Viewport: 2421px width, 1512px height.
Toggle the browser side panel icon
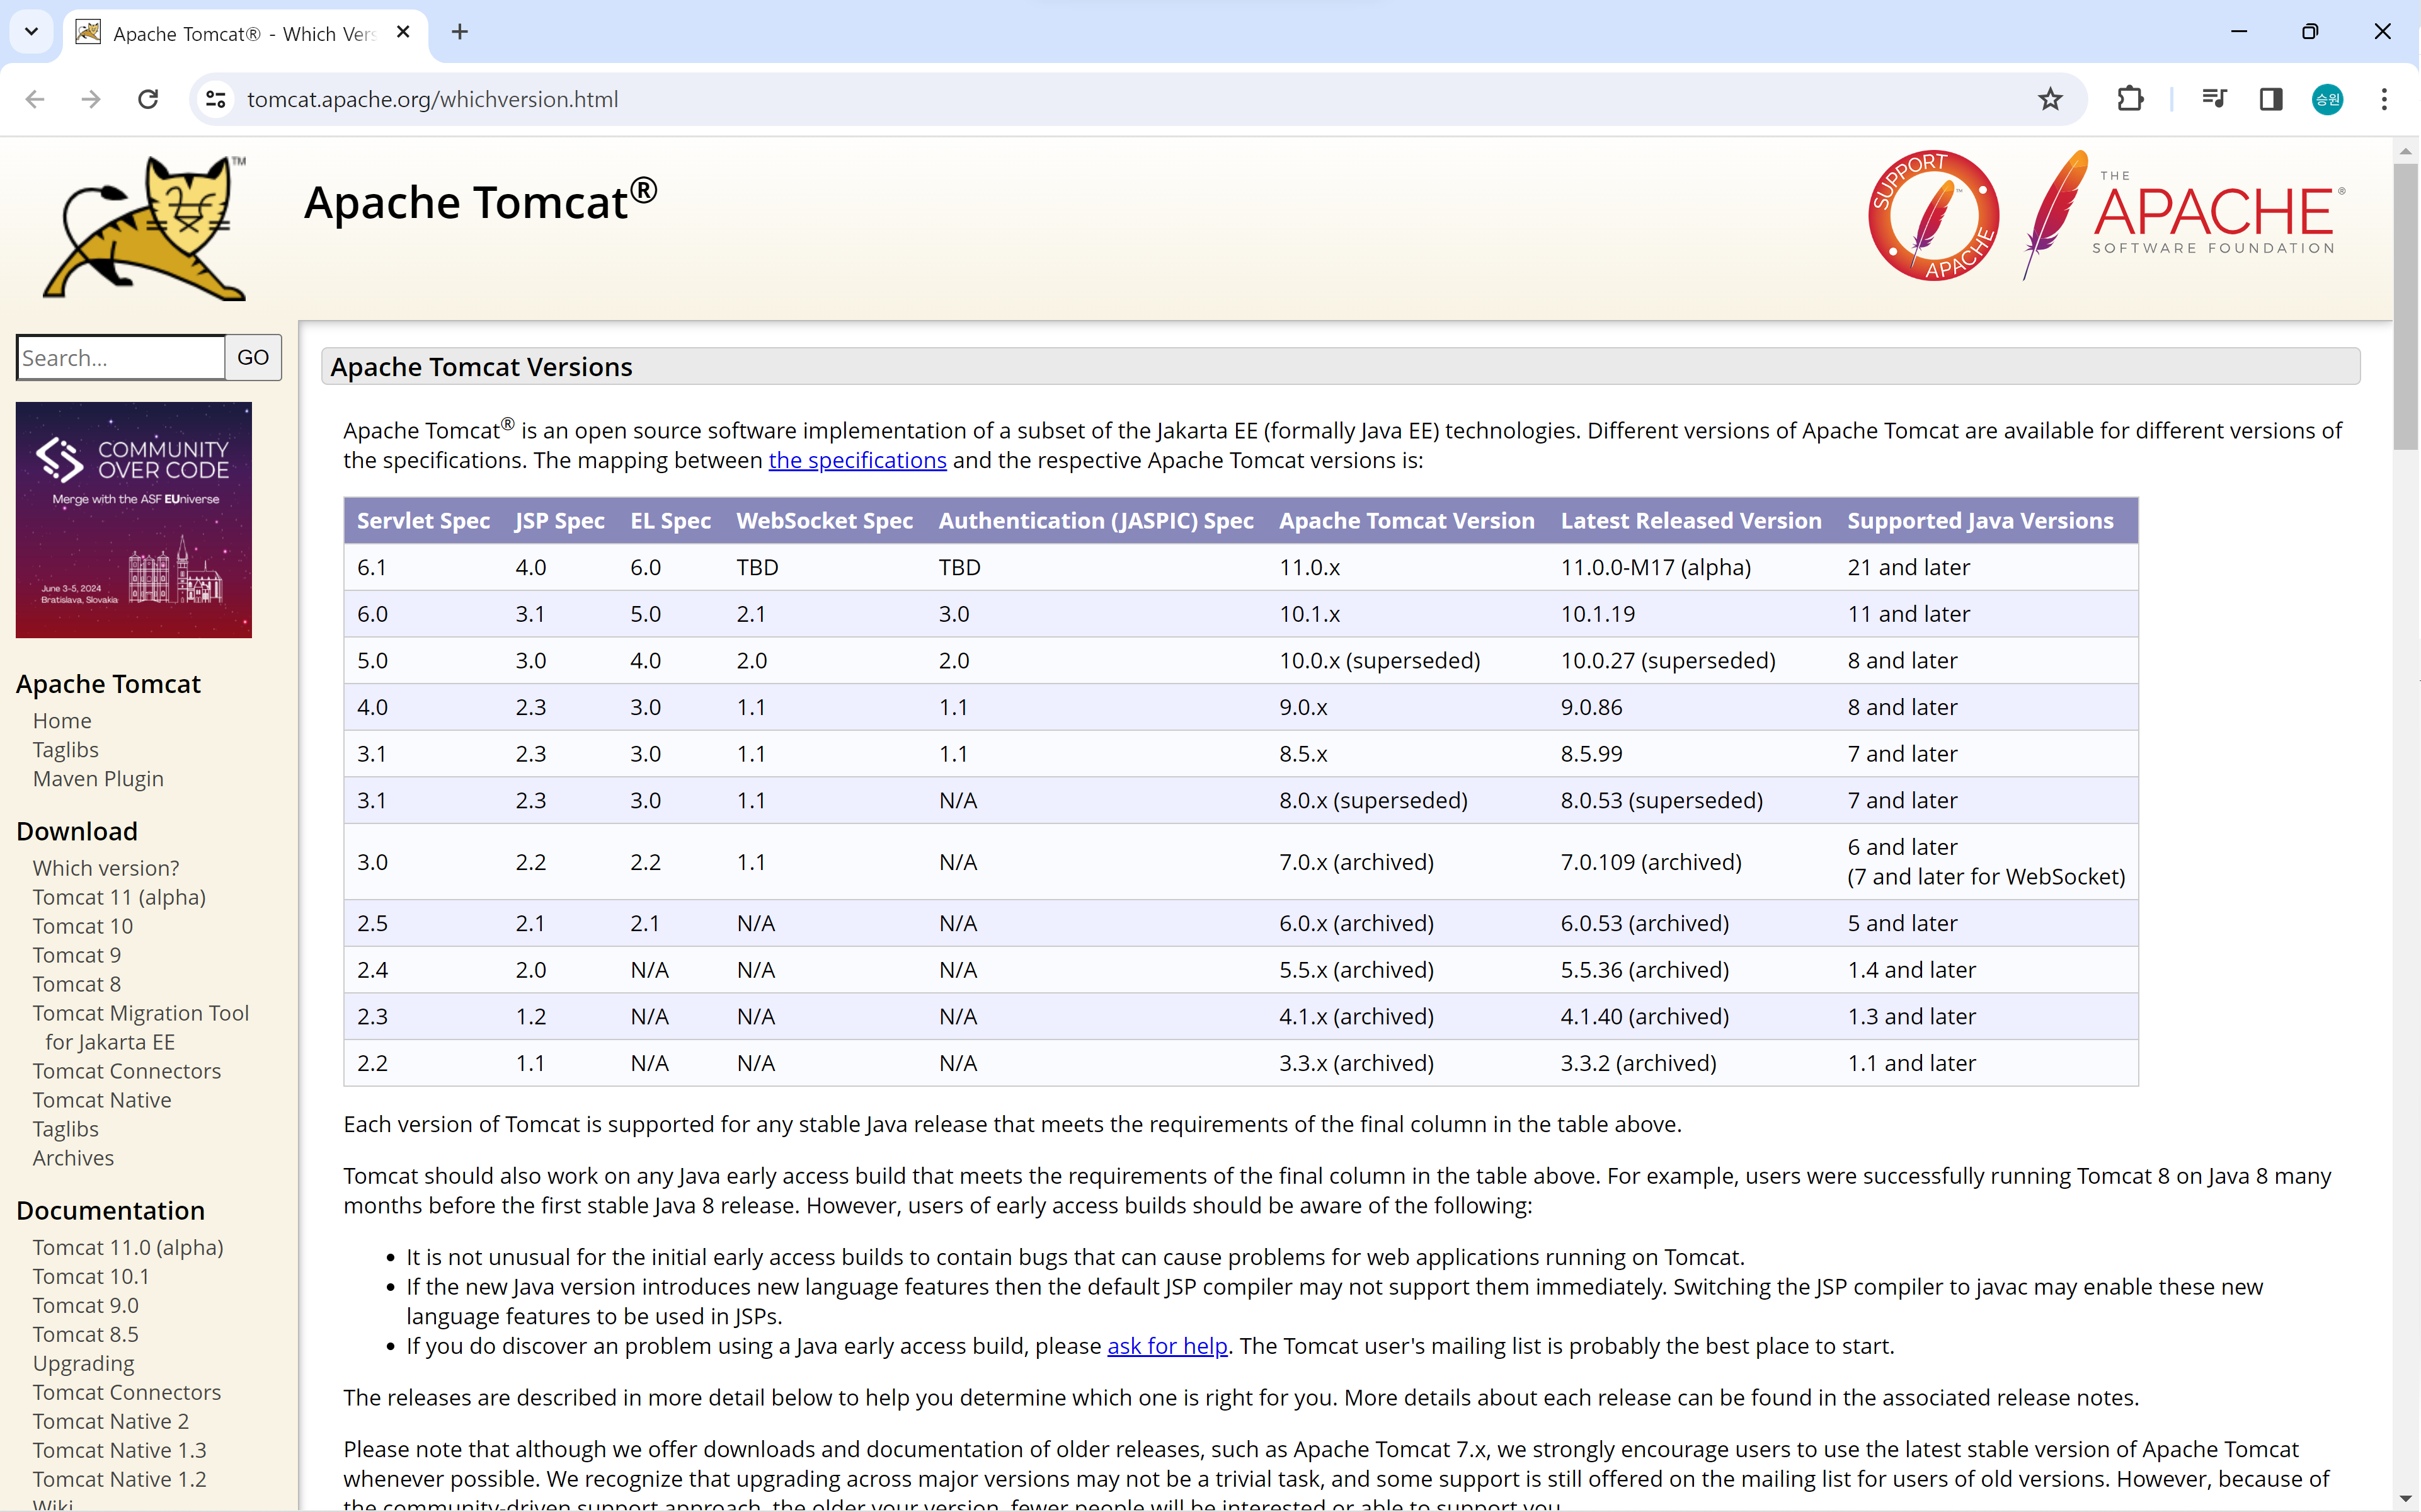2271,99
